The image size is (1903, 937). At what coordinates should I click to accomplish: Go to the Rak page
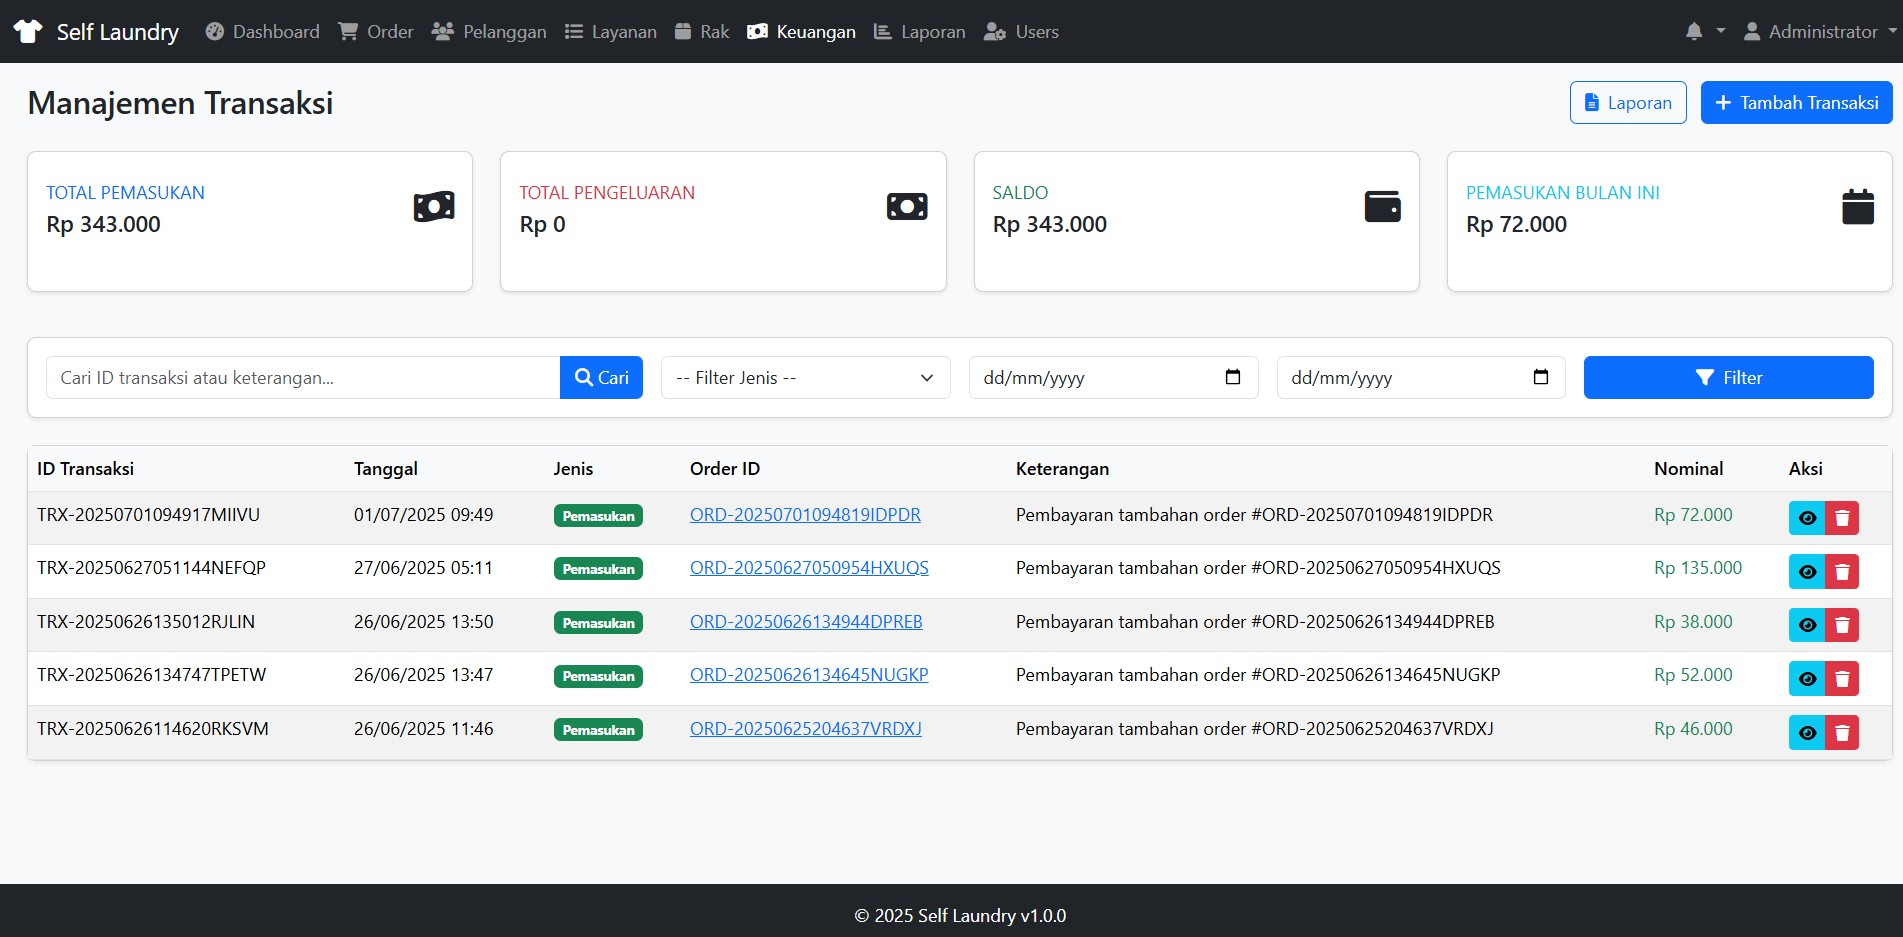point(702,31)
